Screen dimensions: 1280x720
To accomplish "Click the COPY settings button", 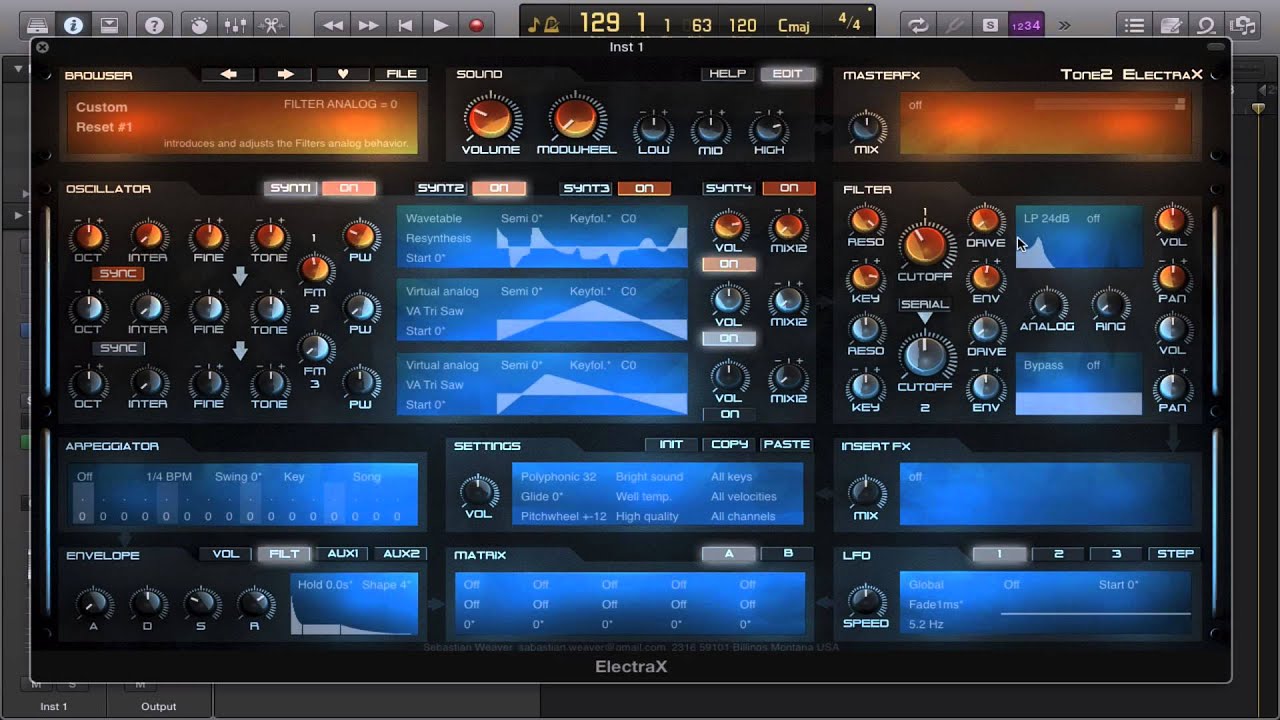I will 729,445.
